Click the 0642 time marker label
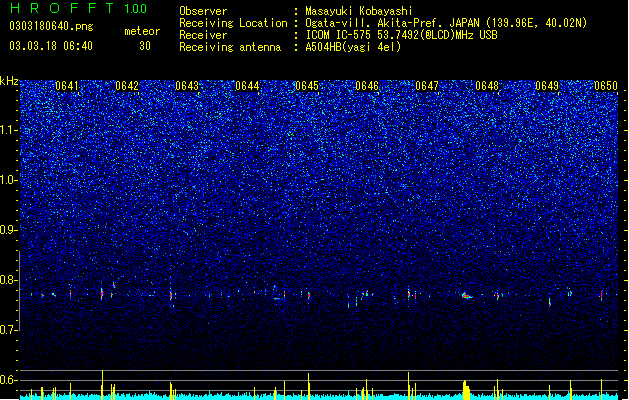This screenshot has width=629, height=400. click(127, 86)
